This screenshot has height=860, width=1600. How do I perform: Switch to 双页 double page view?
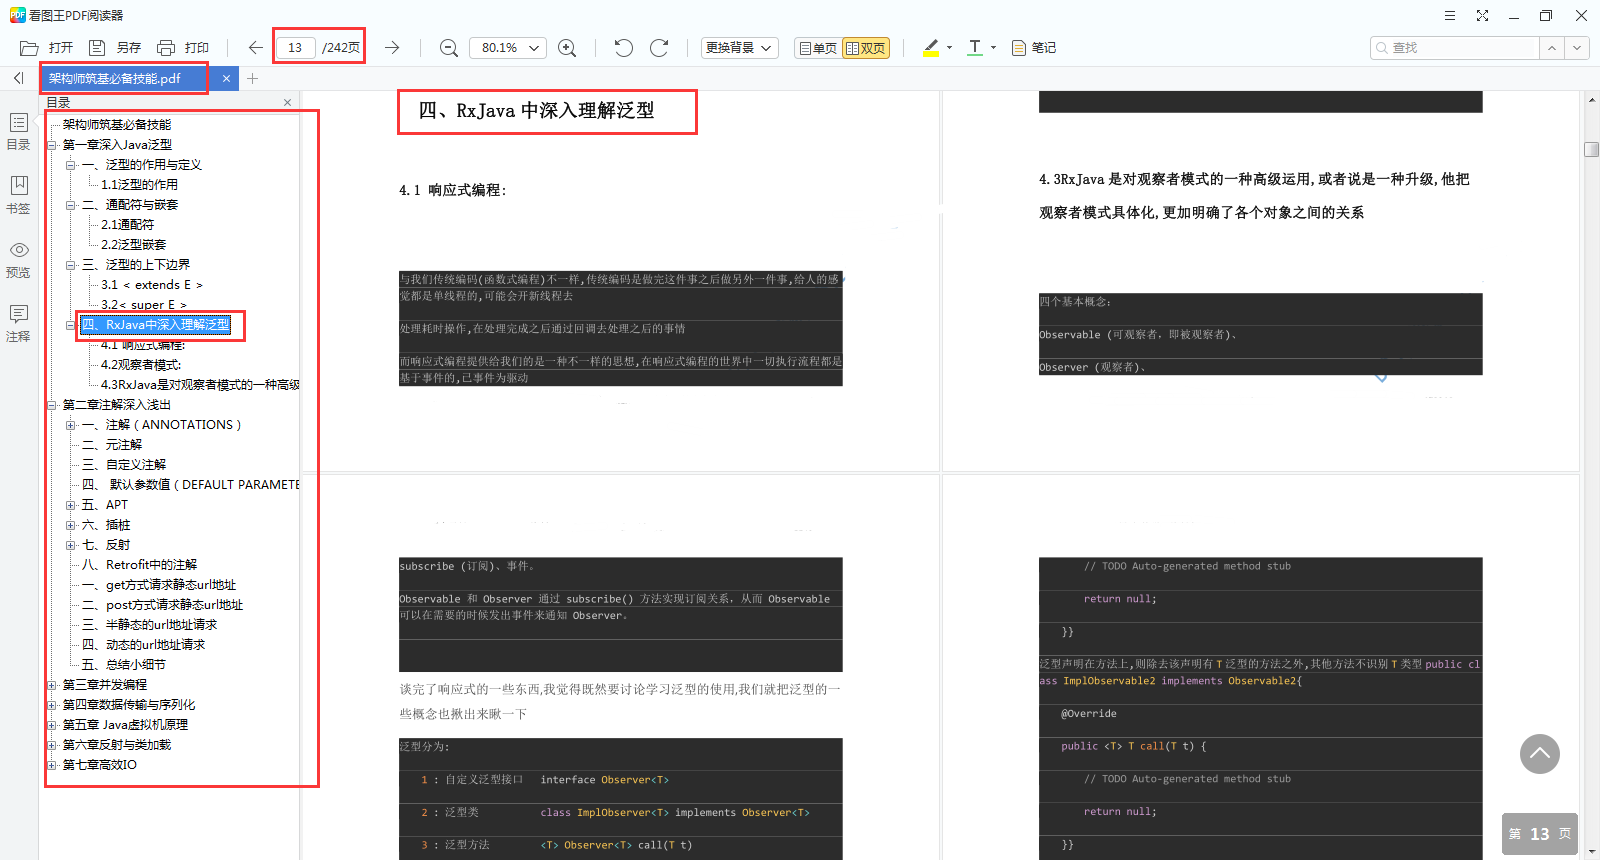[x=866, y=48]
